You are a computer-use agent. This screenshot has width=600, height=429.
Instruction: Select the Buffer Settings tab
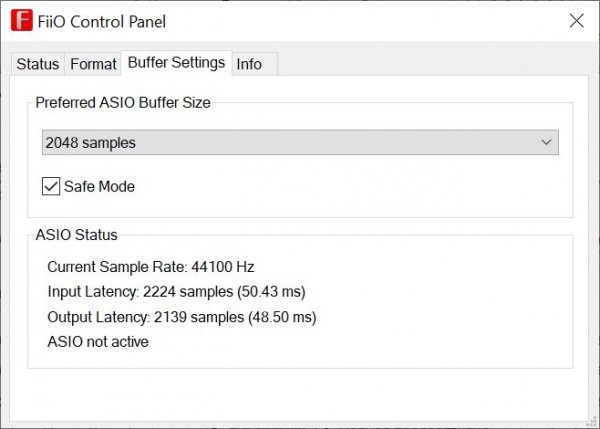[x=176, y=63]
